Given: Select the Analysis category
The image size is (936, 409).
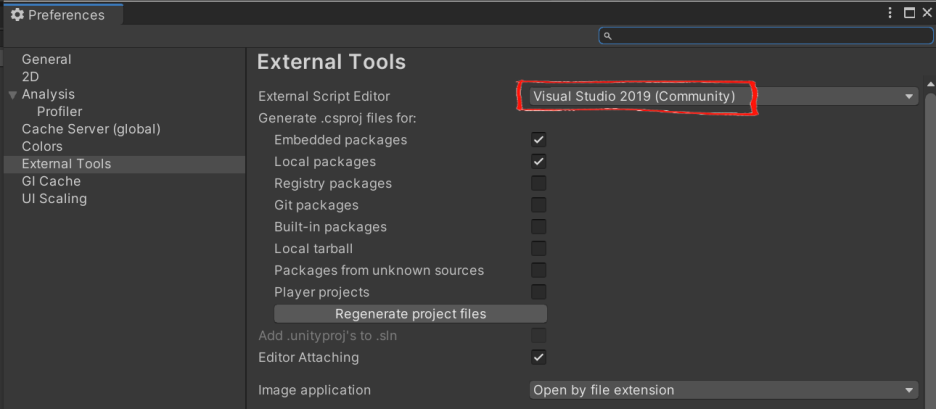Looking at the screenshot, I should tap(48, 94).
